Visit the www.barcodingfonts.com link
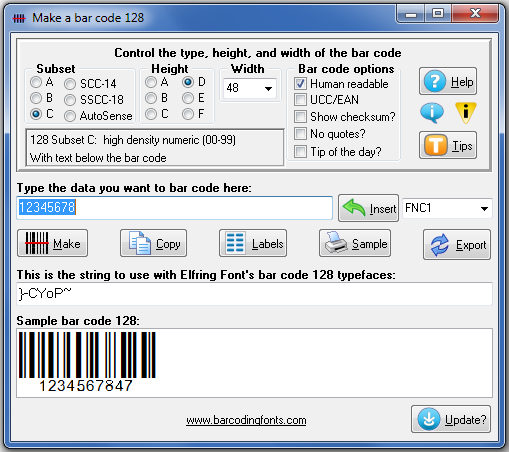This screenshot has height=452, width=509. (x=246, y=420)
